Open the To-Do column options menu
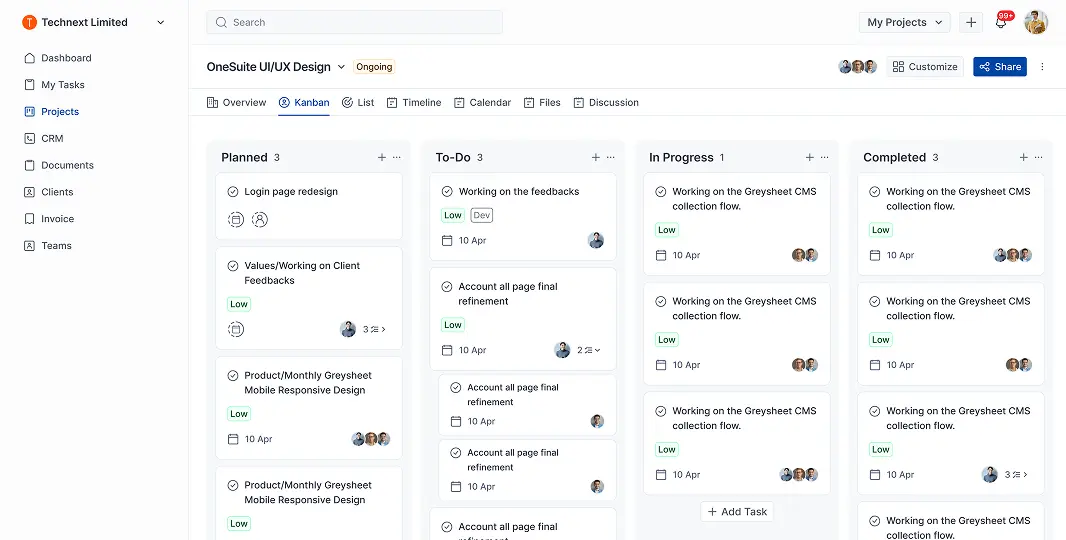The width and height of the screenshot is (1066, 540). 611,157
